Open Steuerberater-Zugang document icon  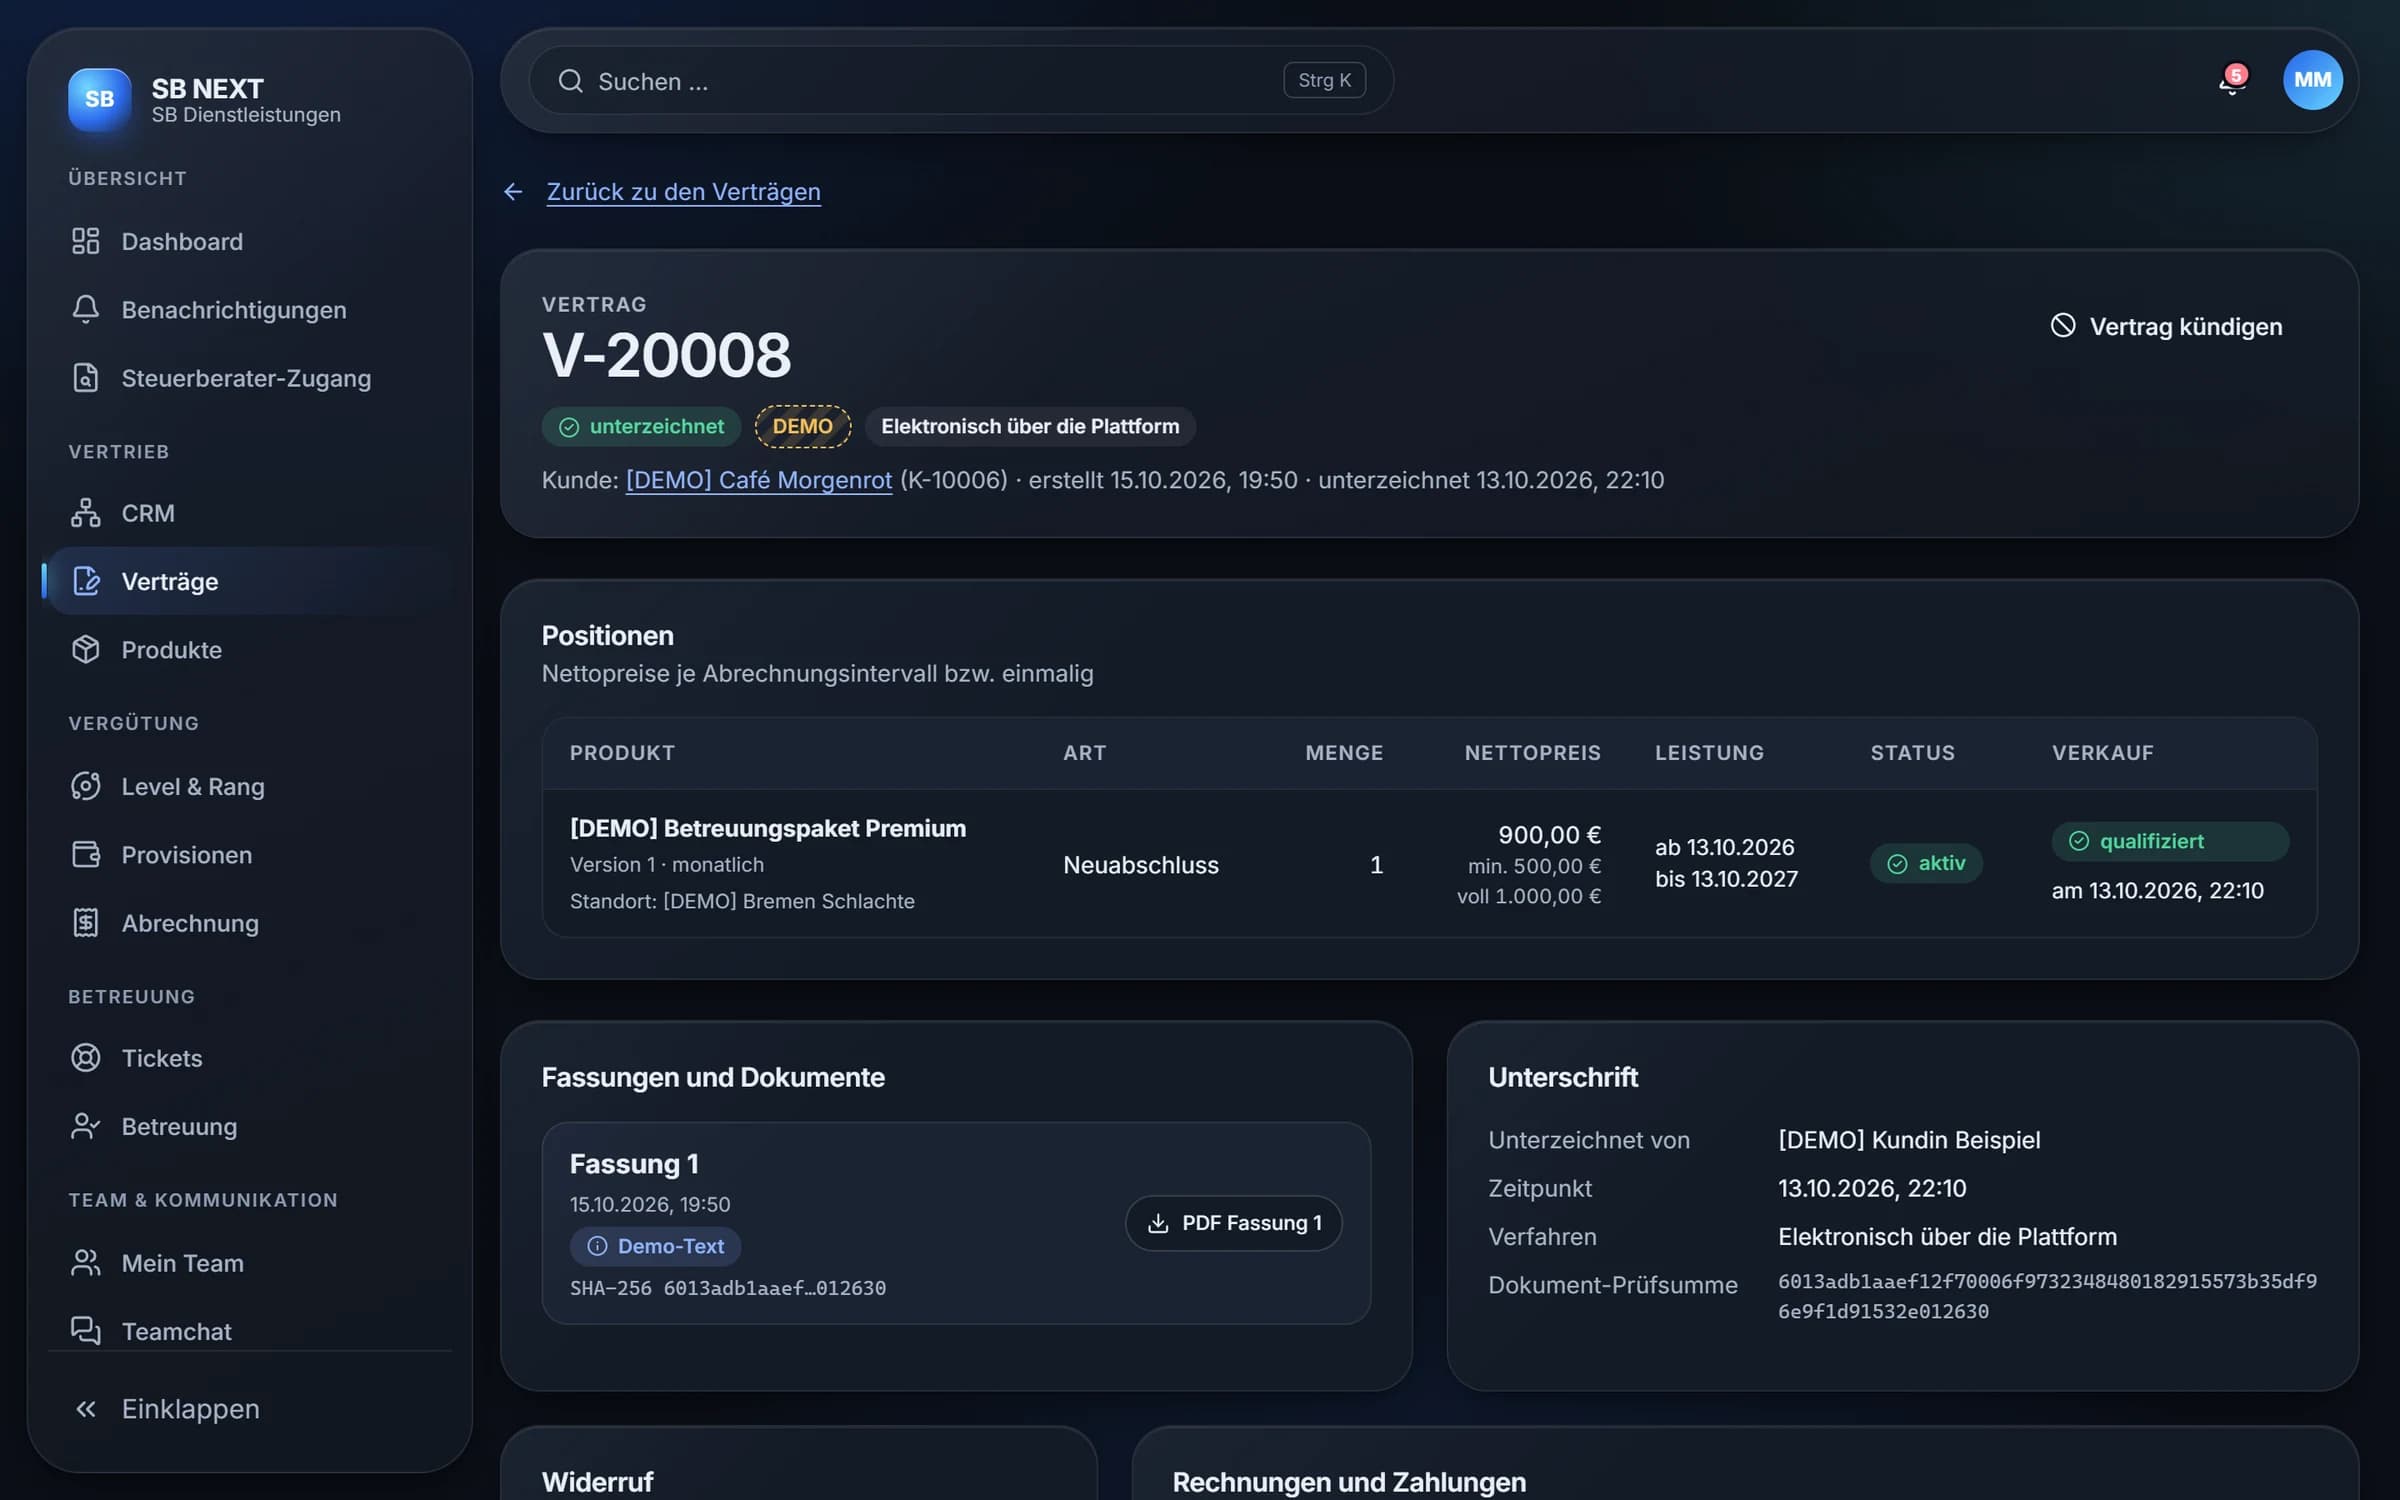point(86,378)
